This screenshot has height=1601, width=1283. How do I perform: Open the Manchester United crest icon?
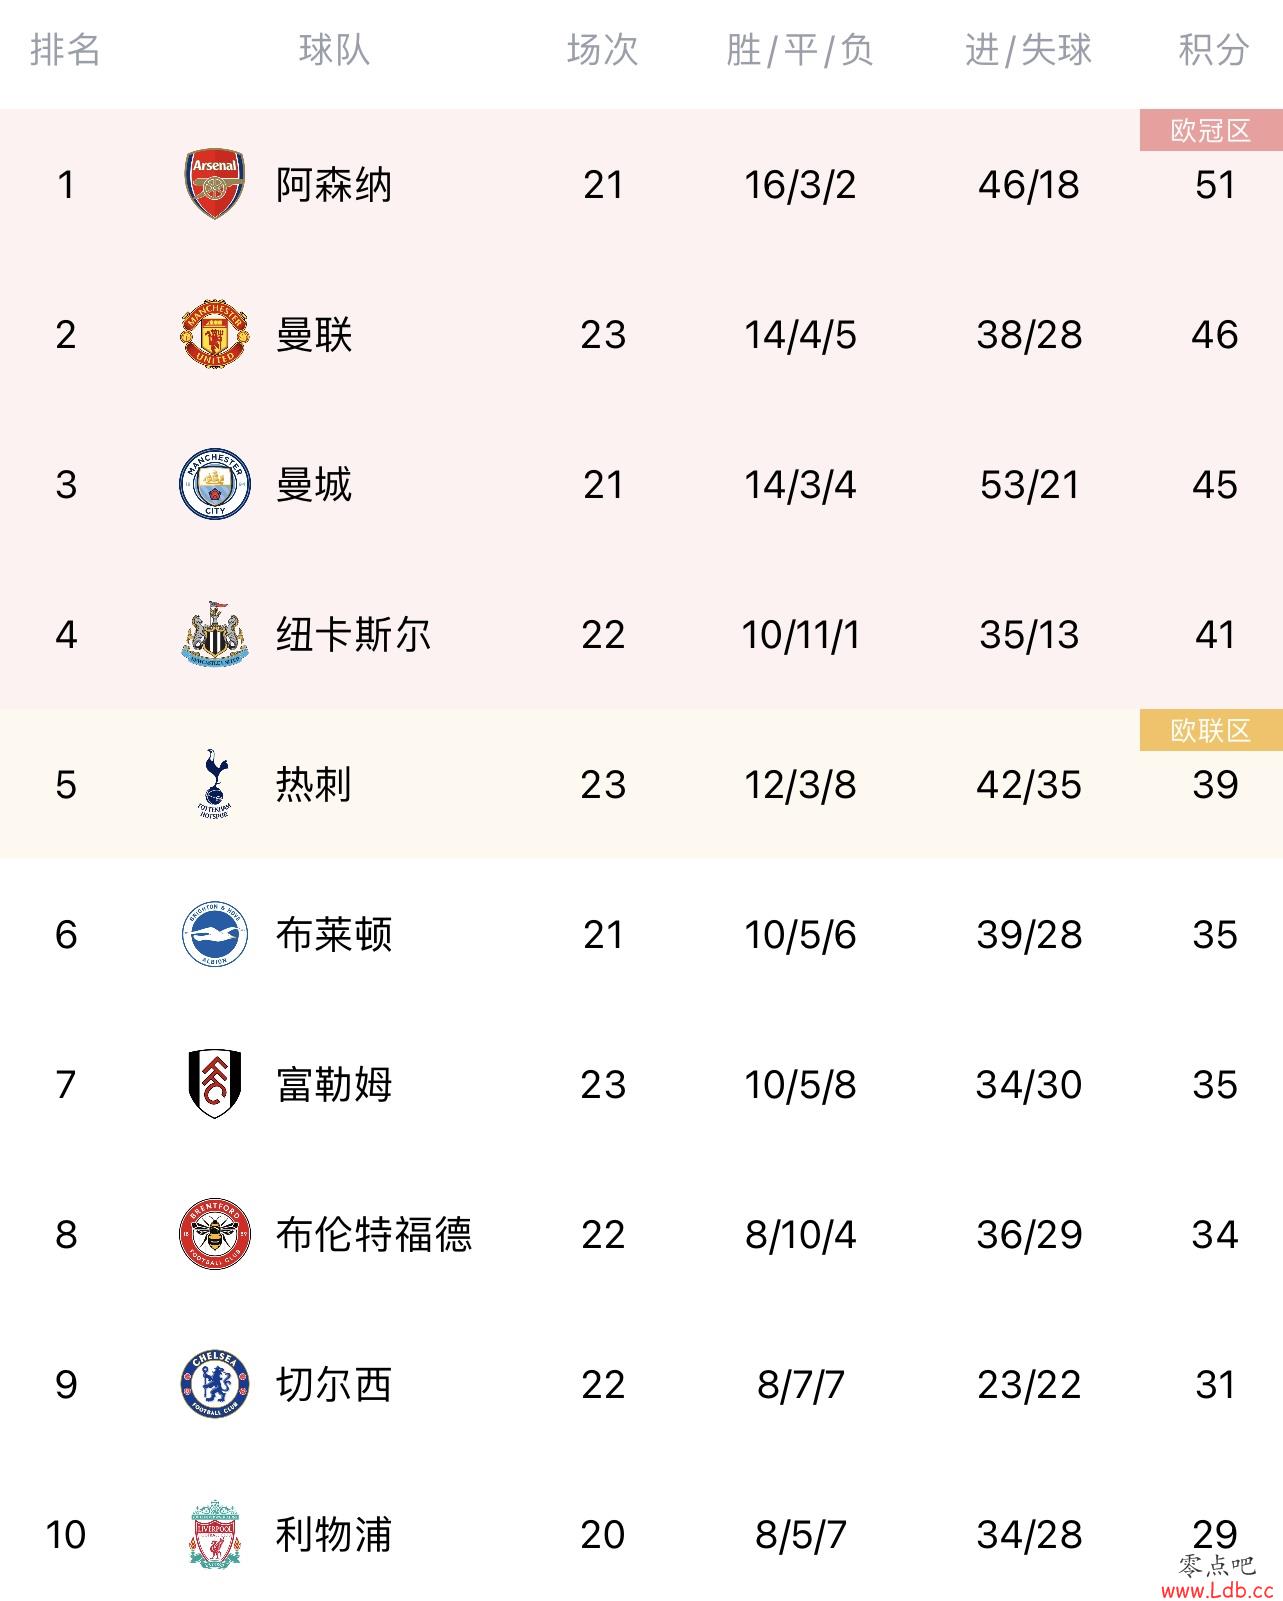point(215,334)
